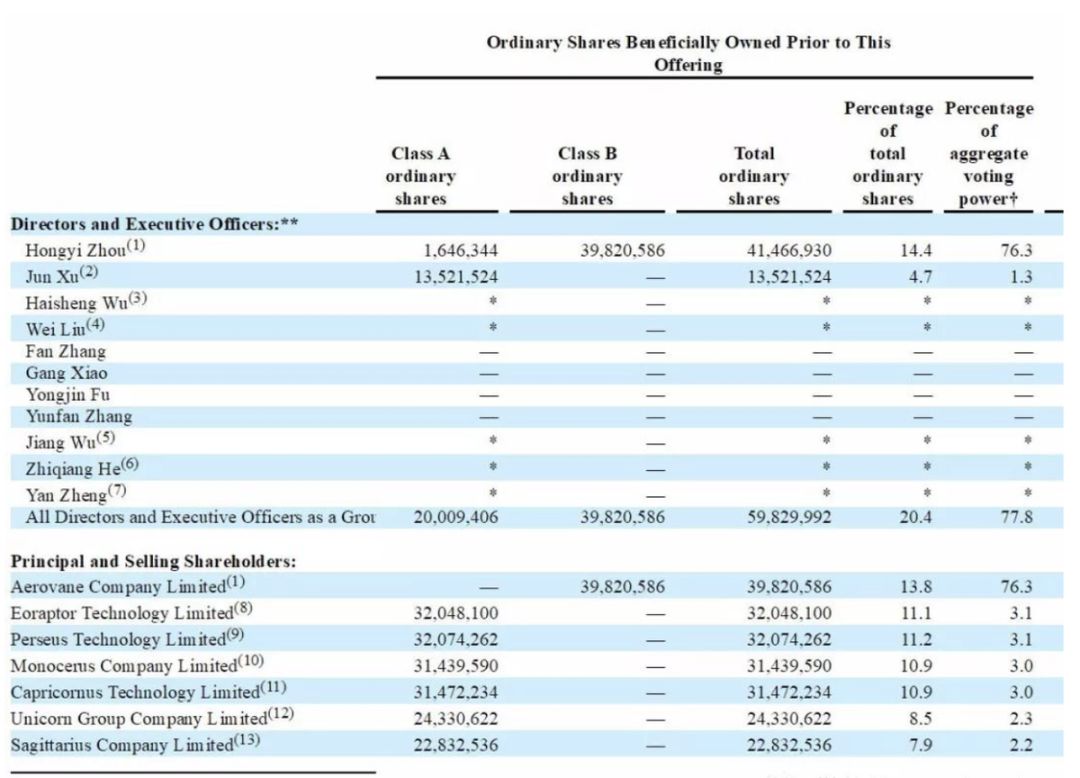Click the Total ordinary shares column header
Viewport: 1080px width, 778px height.
tap(754, 176)
